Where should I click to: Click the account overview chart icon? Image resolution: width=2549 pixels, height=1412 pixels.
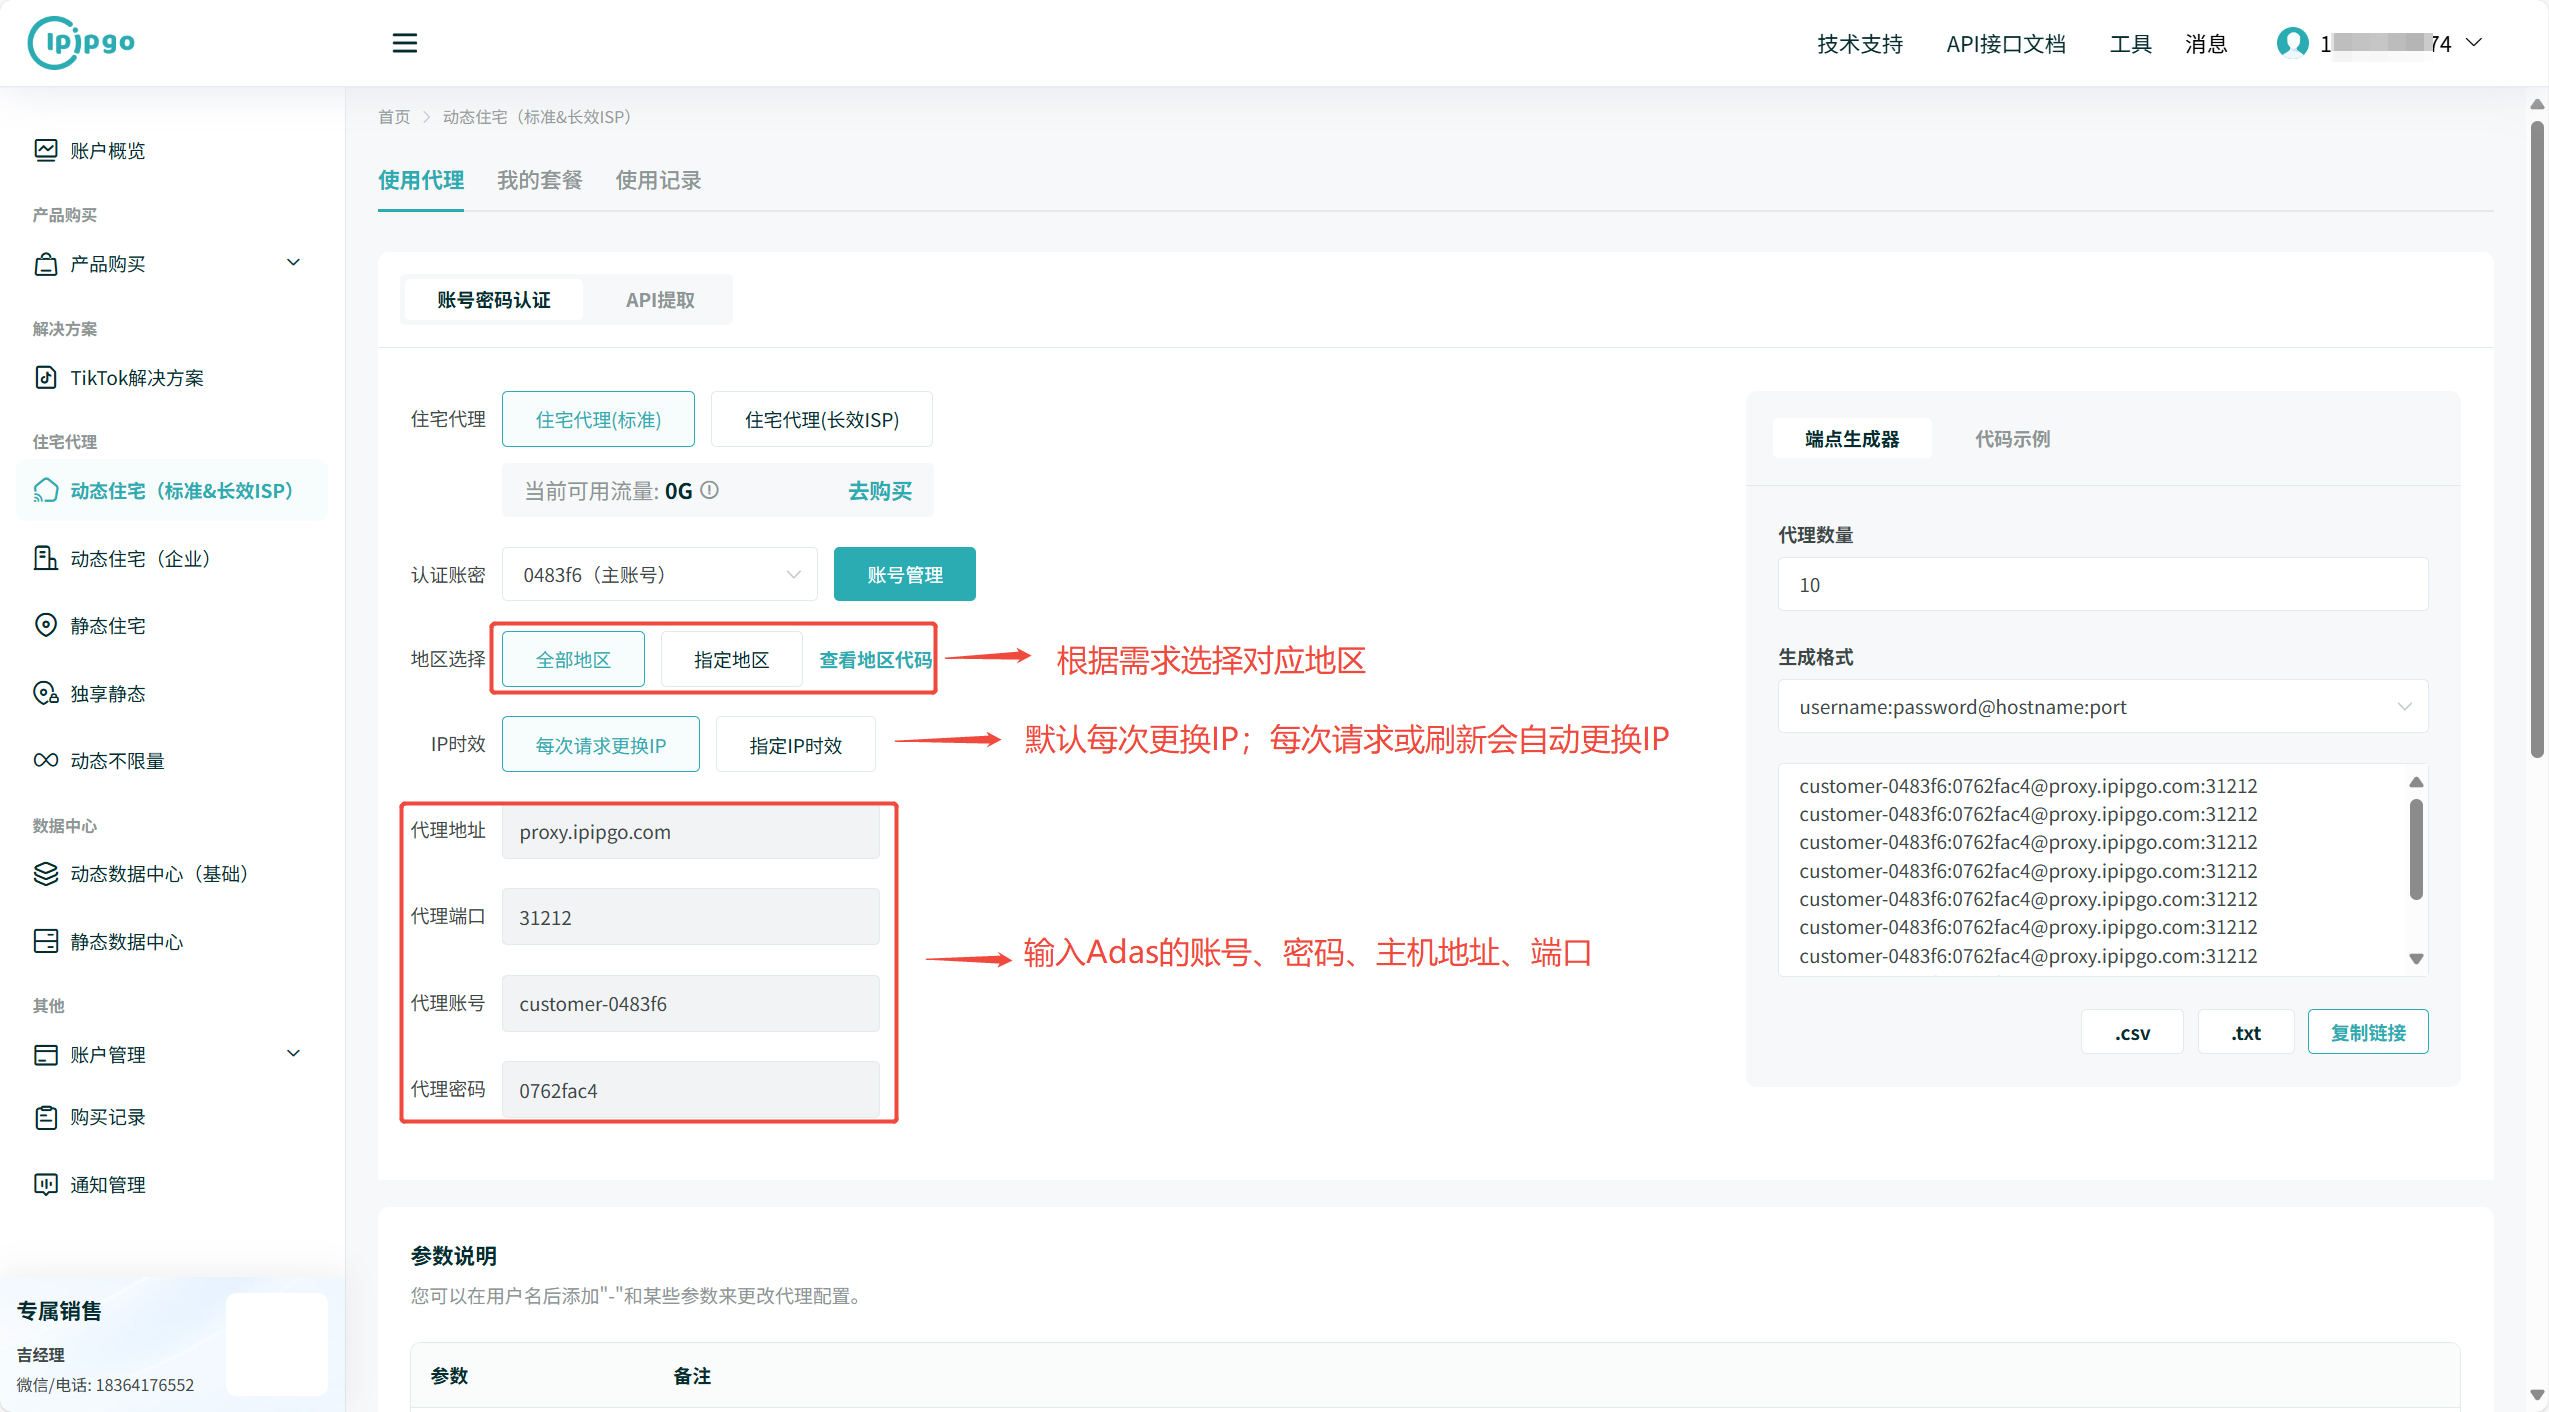tap(46, 150)
